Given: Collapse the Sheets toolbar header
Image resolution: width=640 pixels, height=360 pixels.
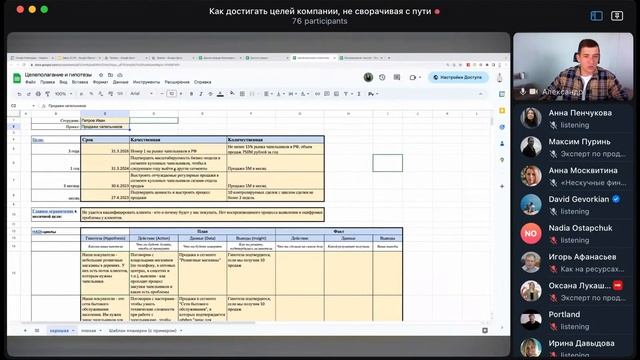Looking at the screenshot, I should [x=480, y=94].
